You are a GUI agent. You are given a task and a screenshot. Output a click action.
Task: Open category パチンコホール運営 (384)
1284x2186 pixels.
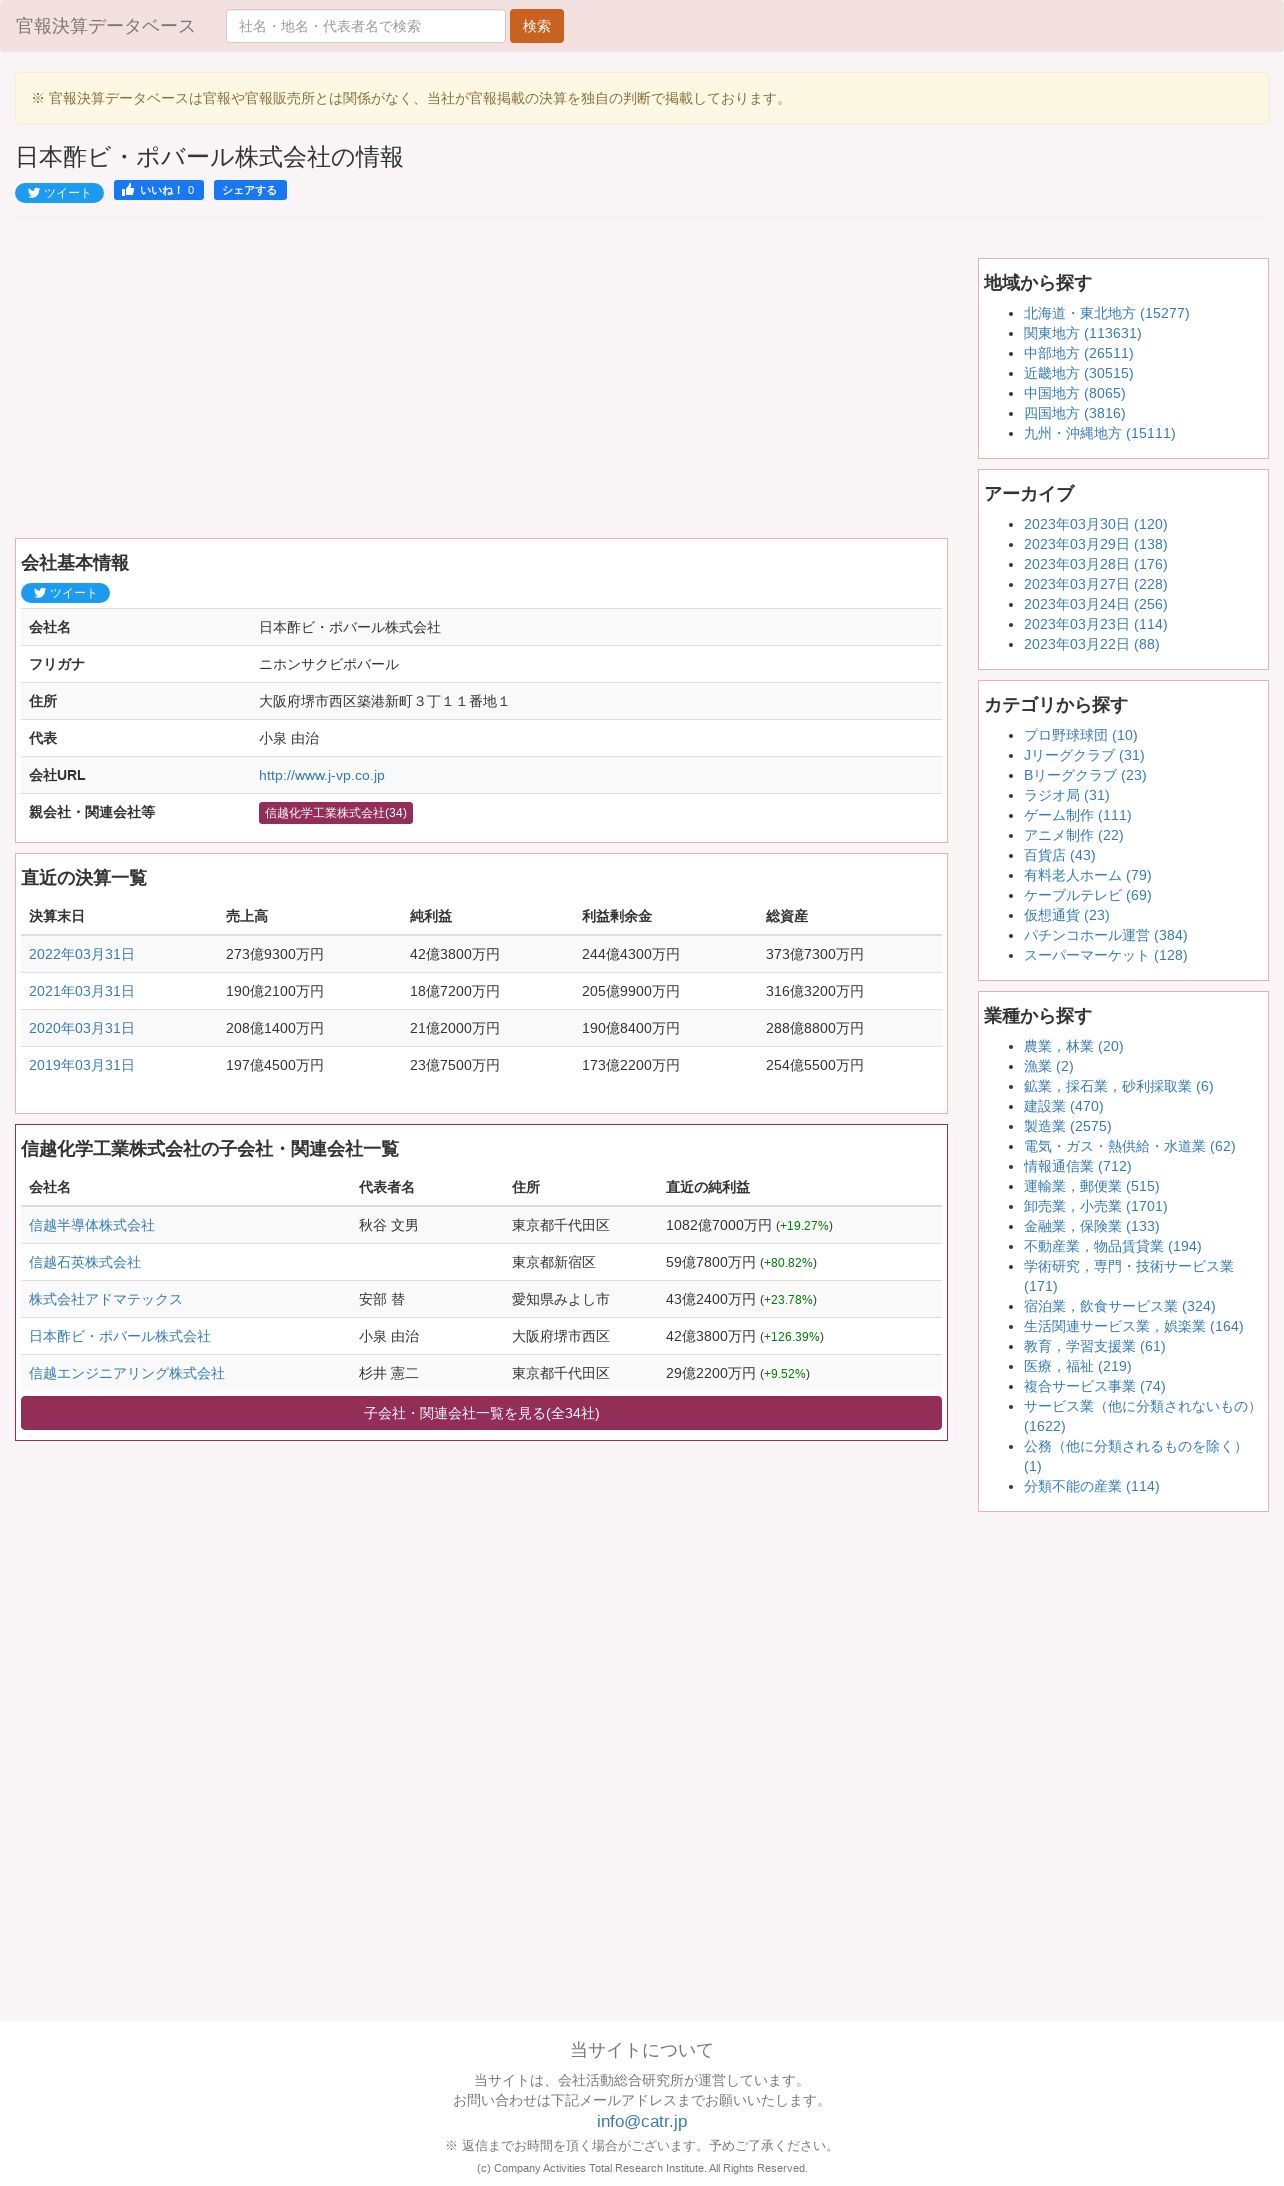(x=1105, y=936)
